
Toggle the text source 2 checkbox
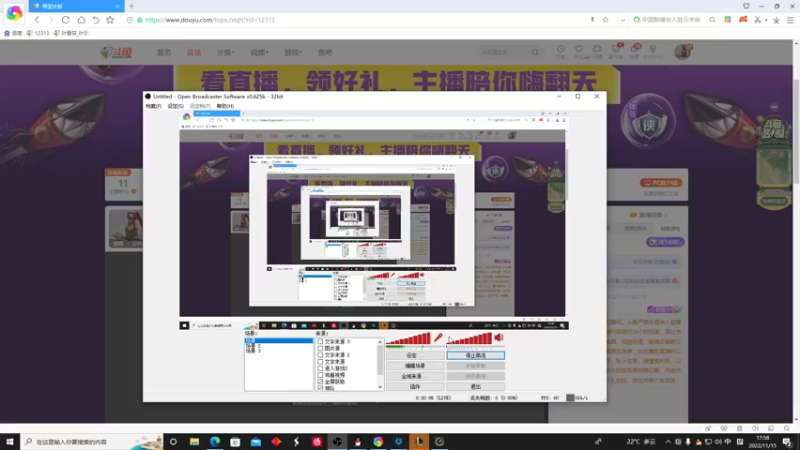click(x=320, y=355)
